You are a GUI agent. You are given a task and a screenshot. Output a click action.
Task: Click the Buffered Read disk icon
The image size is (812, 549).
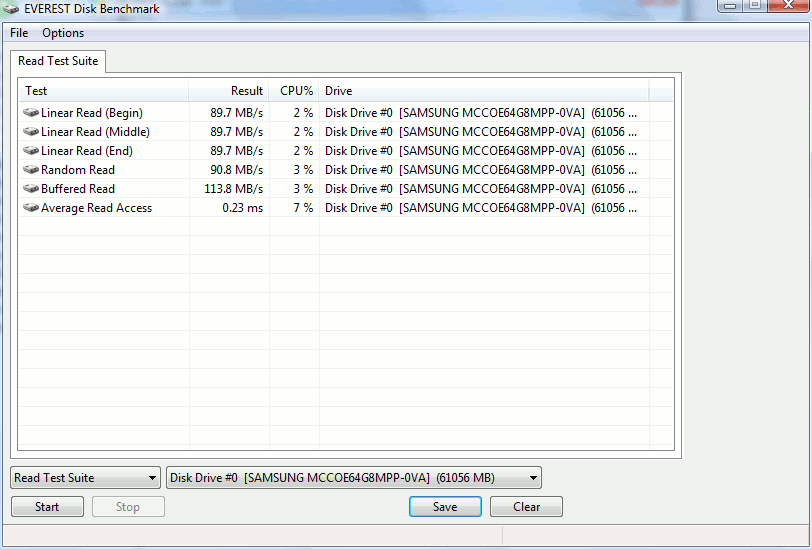pyautogui.click(x=31, y=189)
